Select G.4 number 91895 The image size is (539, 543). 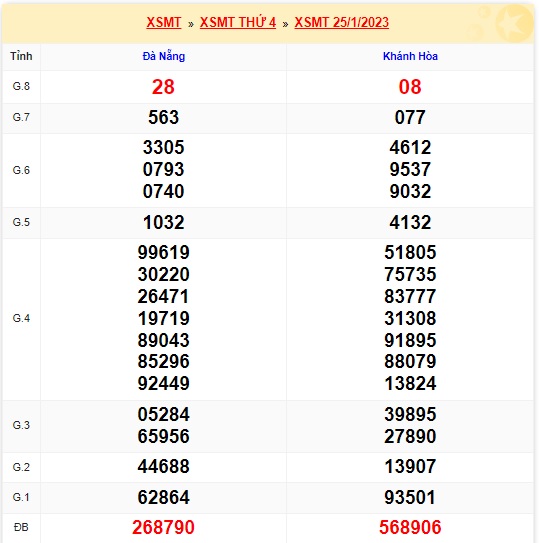pos(410,340)
